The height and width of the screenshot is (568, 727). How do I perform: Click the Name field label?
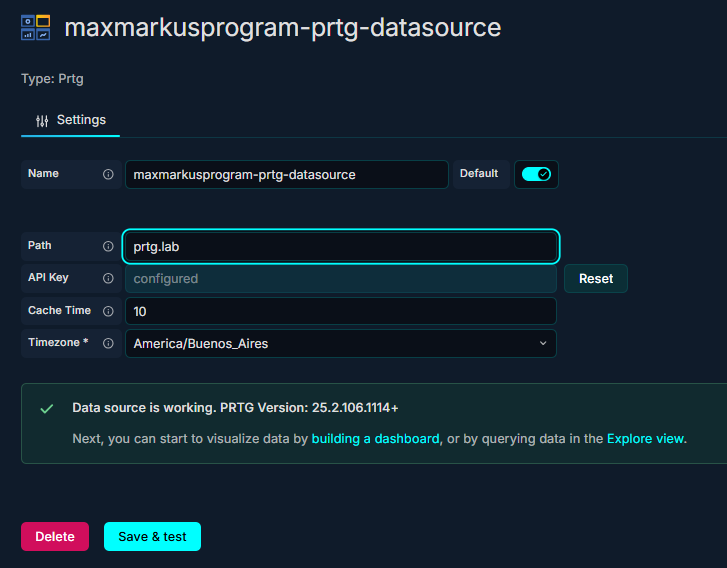43,173
